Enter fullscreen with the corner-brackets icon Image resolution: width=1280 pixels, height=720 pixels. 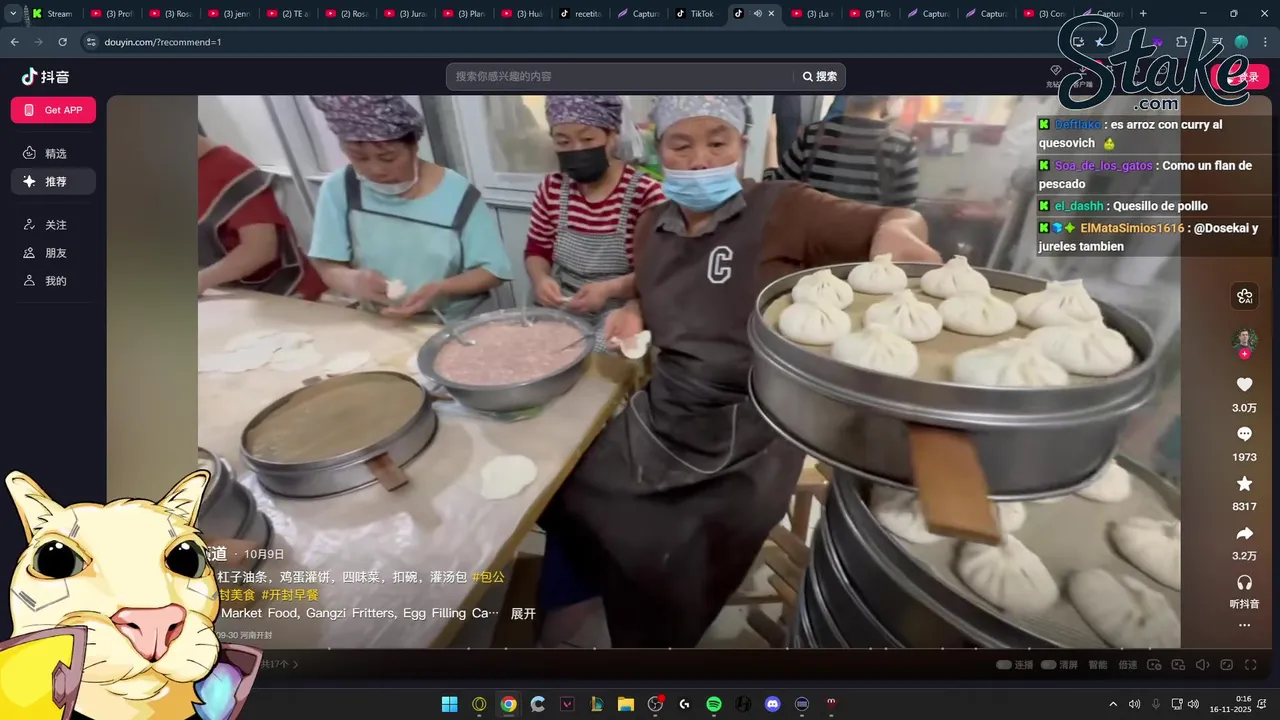1251,664
